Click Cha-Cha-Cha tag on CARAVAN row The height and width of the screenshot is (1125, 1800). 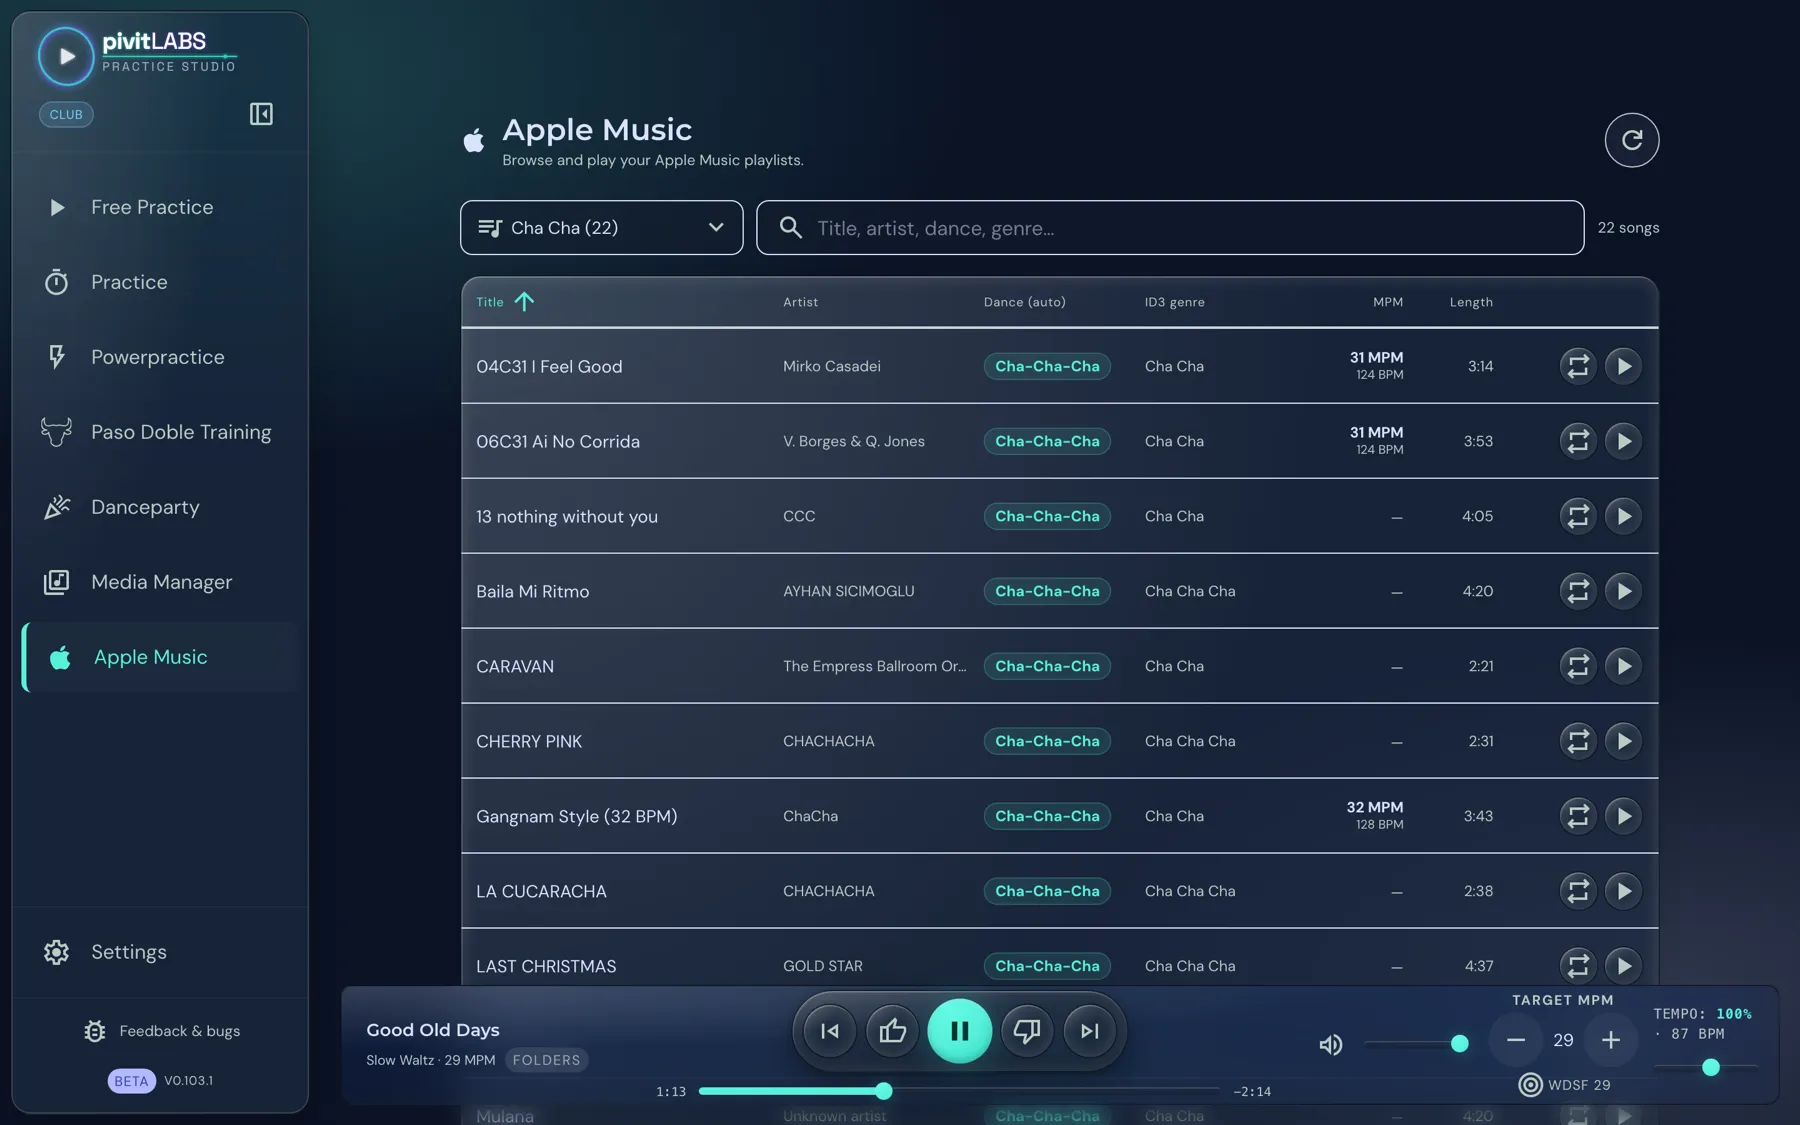[x=1047, y=666]
